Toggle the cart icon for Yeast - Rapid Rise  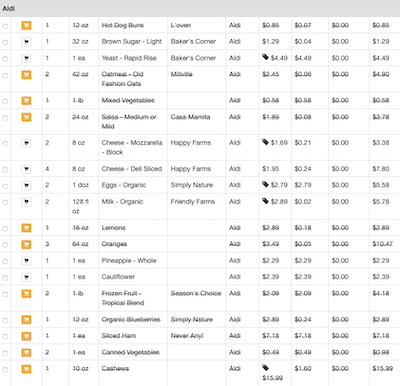[26, 58]
